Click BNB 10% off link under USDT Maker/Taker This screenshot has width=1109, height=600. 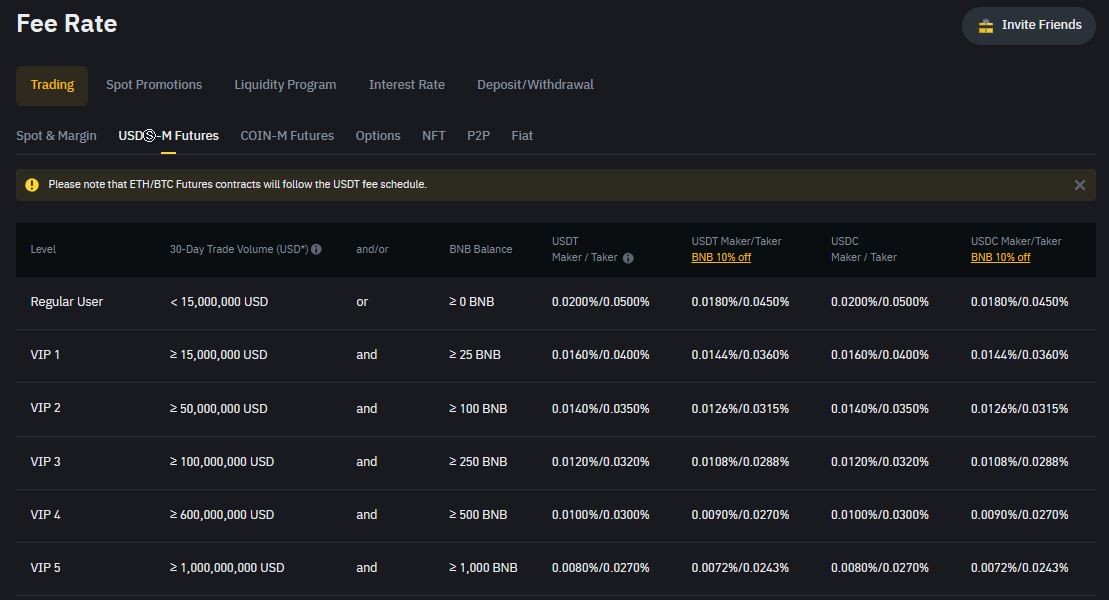tap(721, 258)
